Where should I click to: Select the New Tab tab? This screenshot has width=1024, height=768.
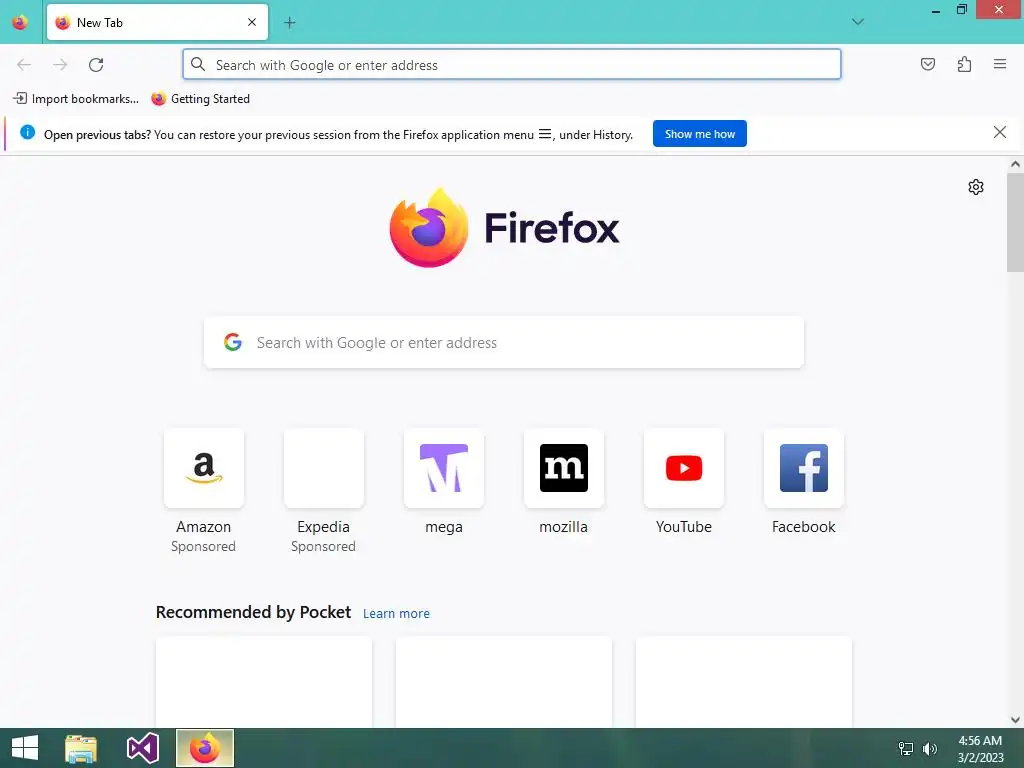(x=157, y=22)
